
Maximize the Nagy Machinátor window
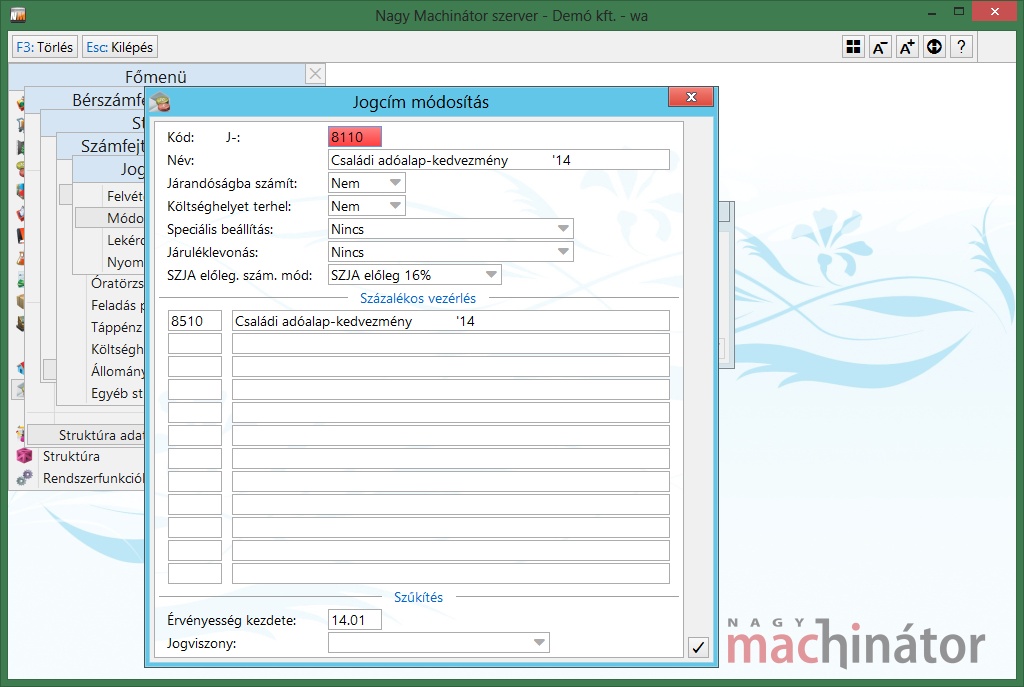pos(959,12)
